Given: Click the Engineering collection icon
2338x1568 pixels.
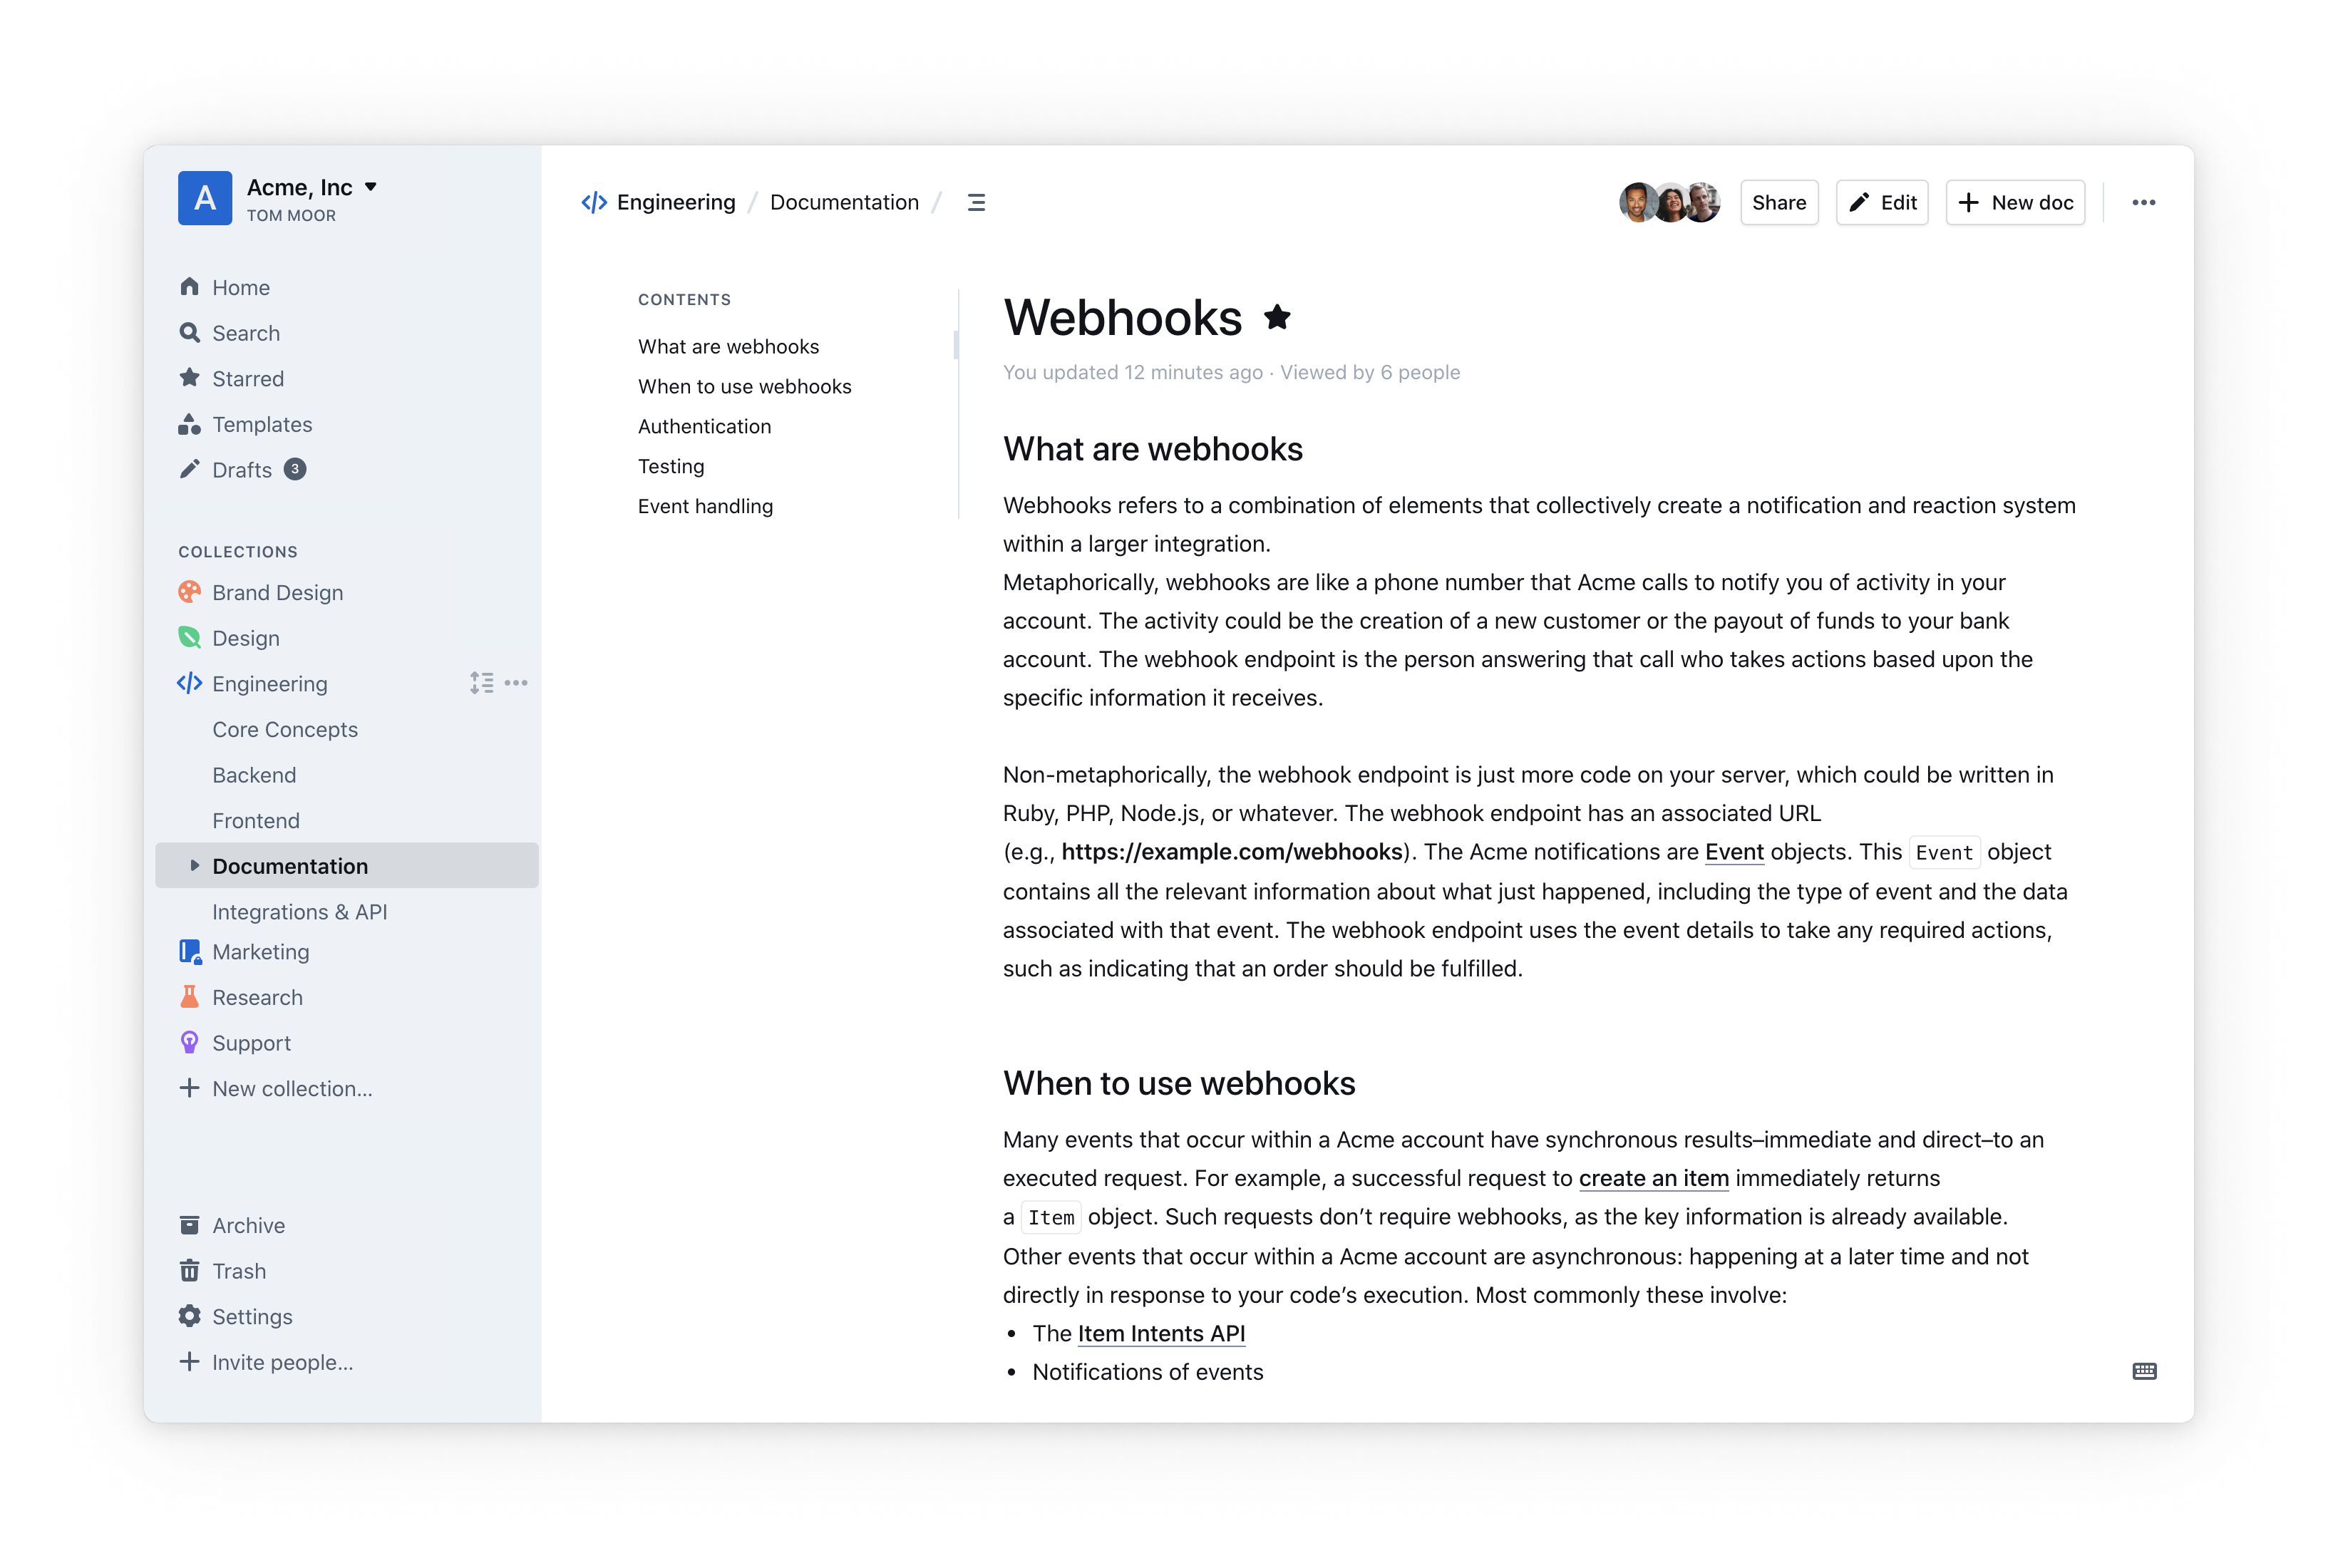Looking at the screenshot, I should coord(189,683).
